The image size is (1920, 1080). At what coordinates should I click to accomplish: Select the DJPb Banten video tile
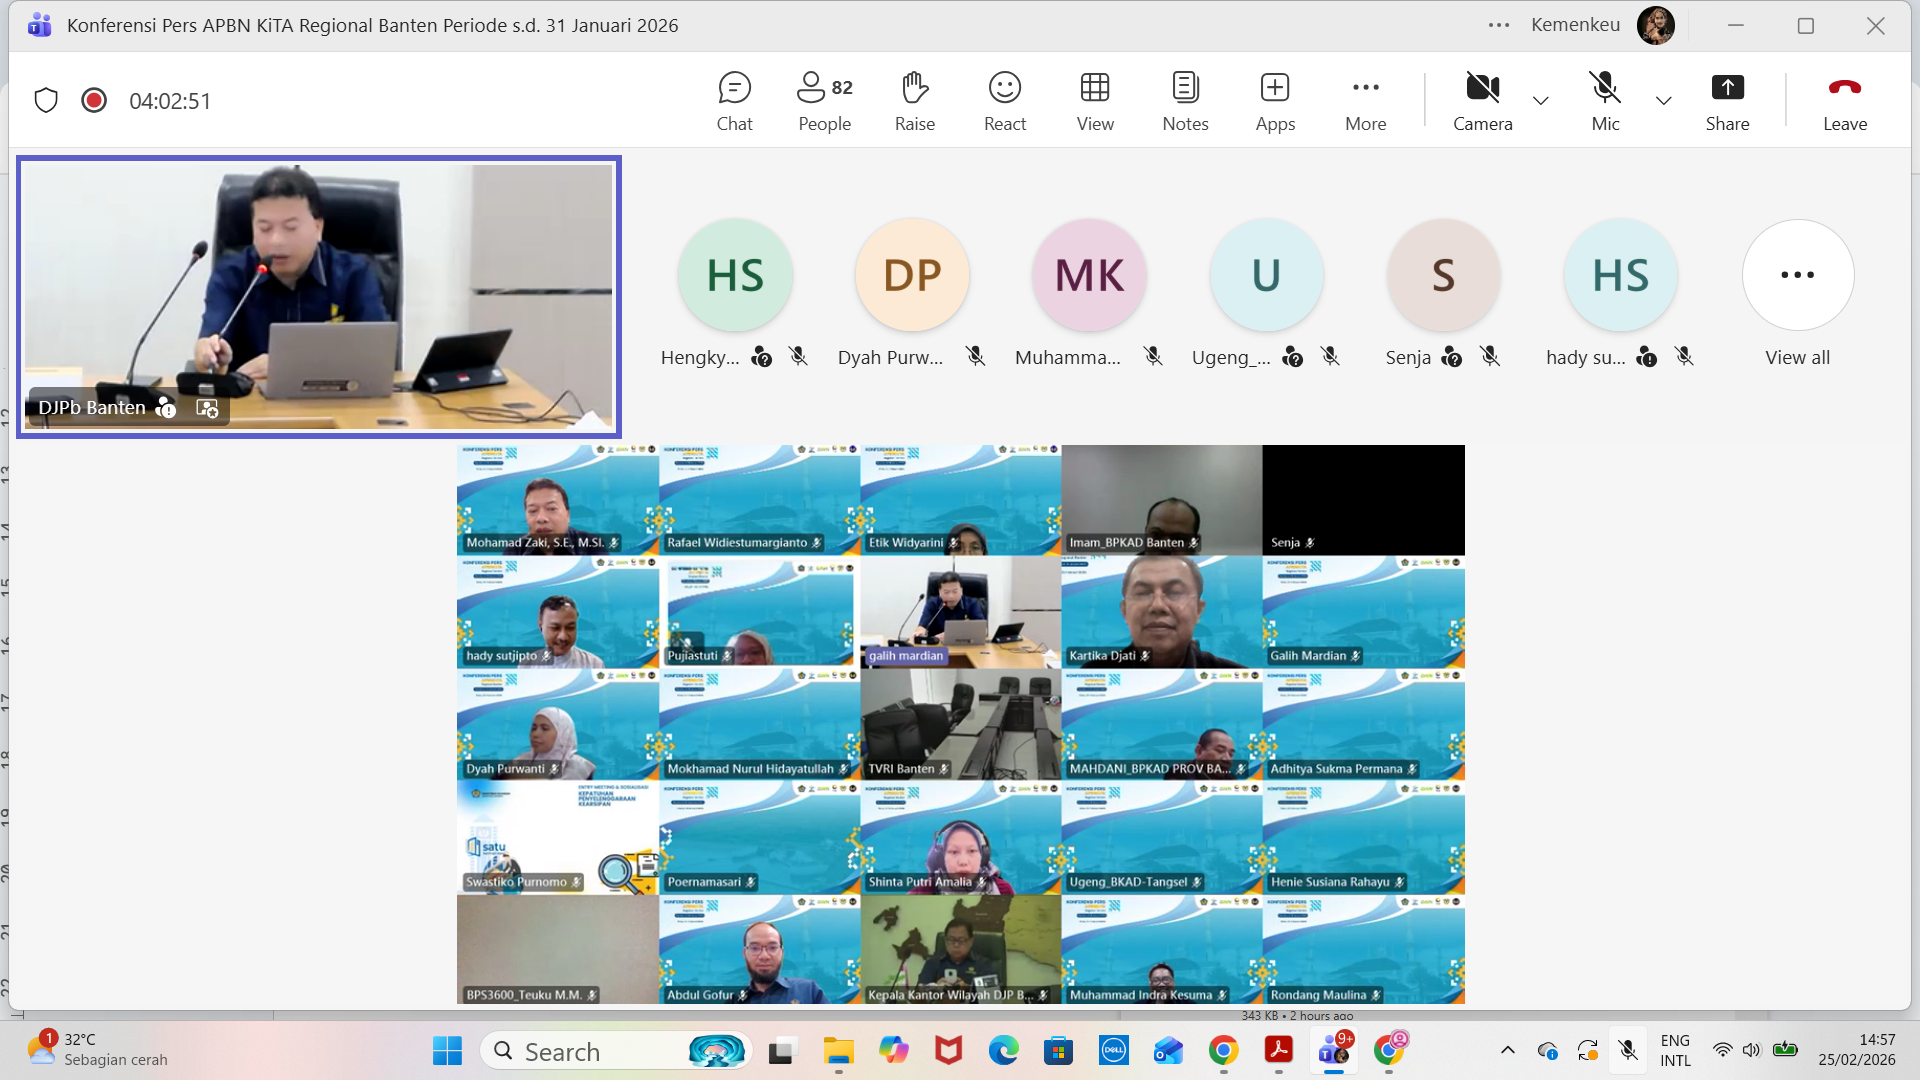(318, 296)
